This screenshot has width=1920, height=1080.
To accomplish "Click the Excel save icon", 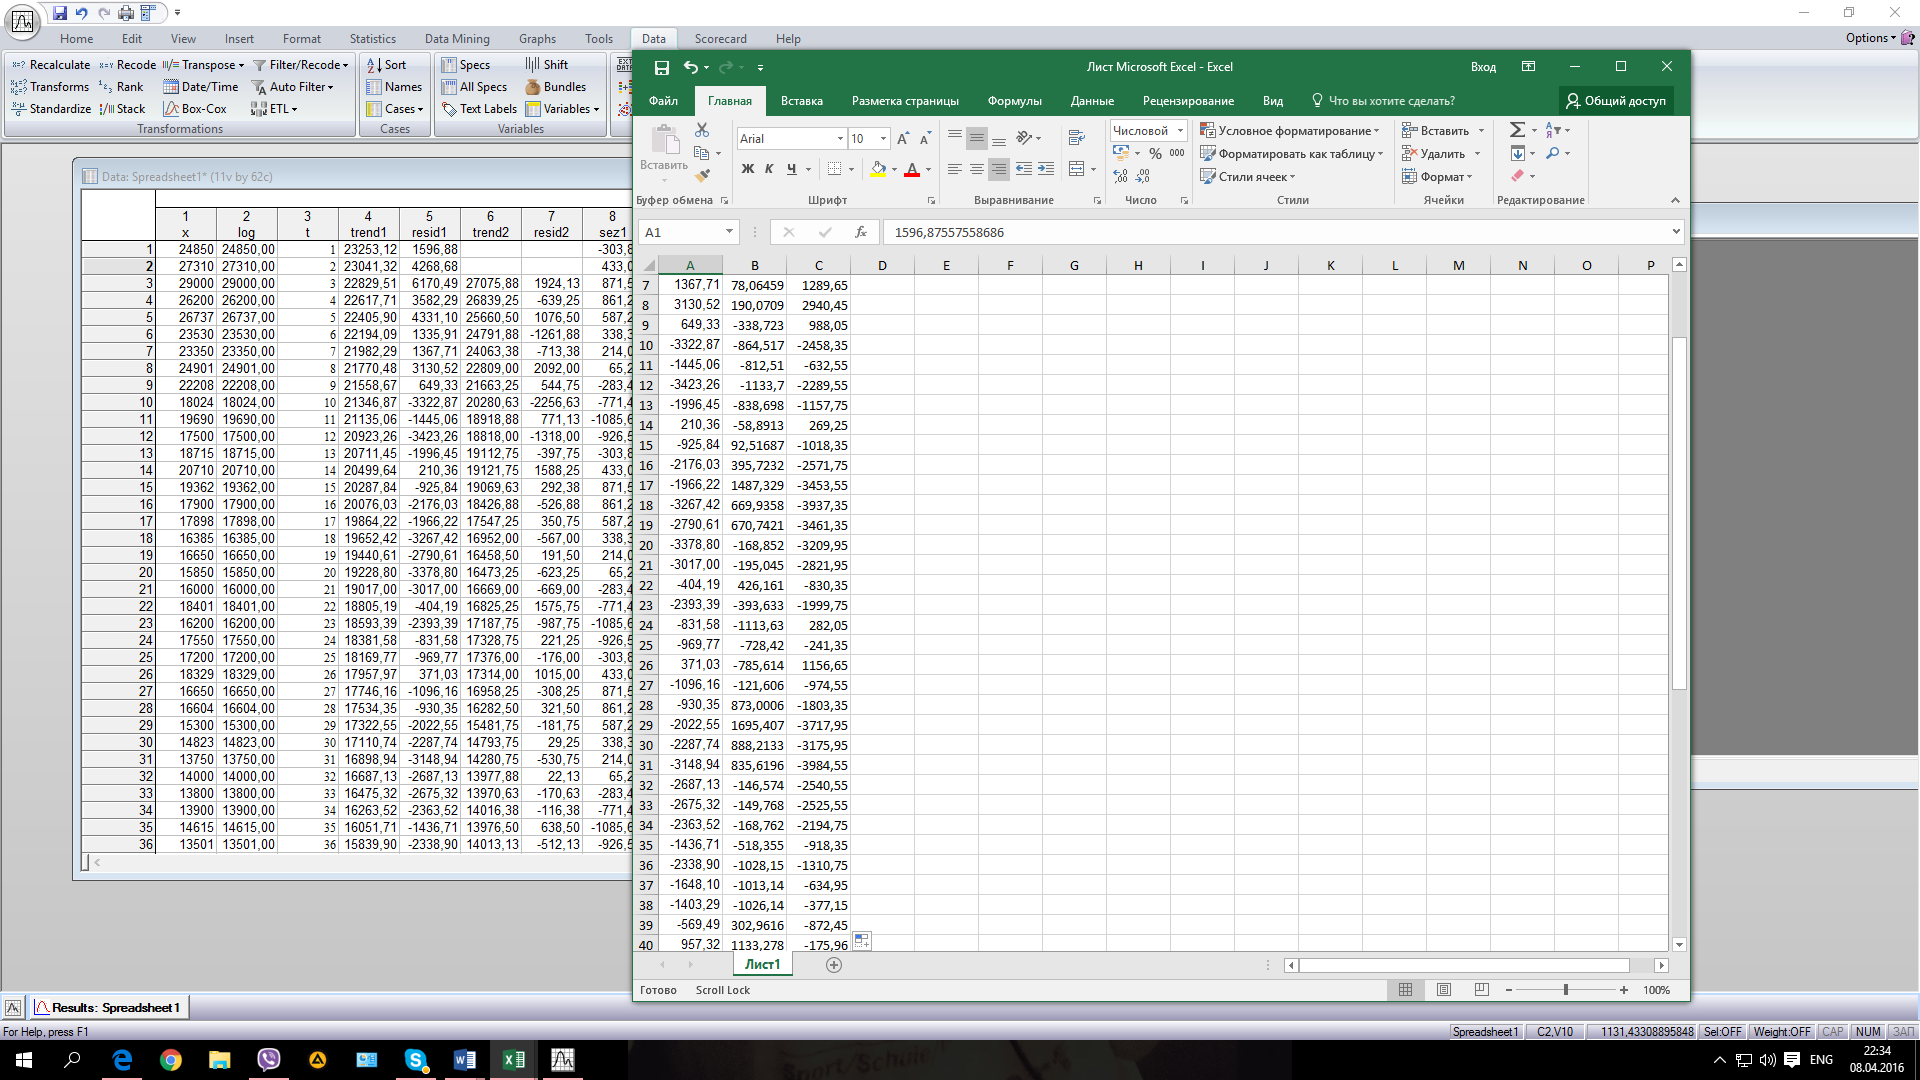I will tap(661, 67).
